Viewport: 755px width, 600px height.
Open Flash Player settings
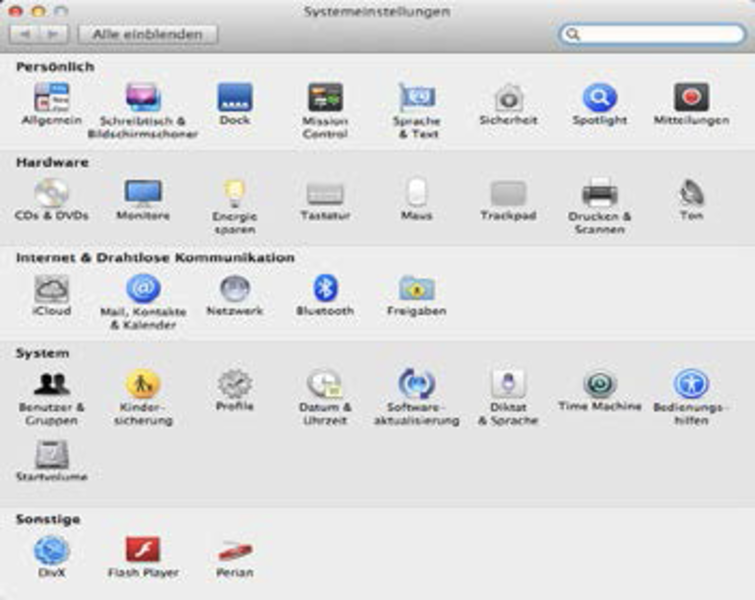click(x=143, y=556)
